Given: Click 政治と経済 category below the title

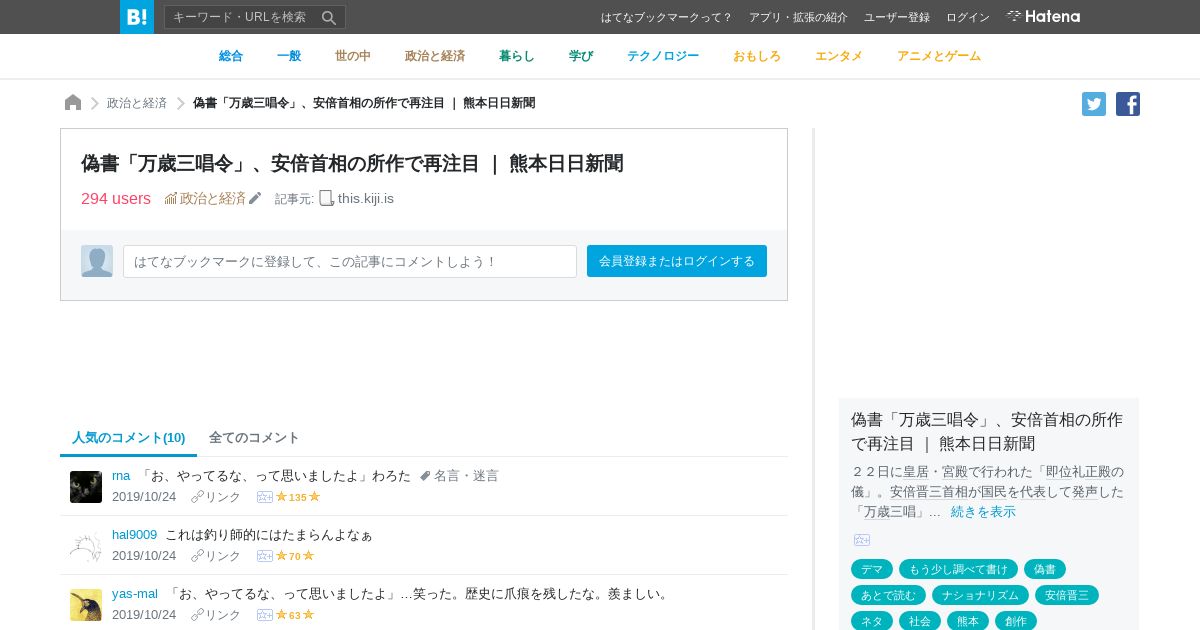Looking at the screenshot, I should pos(212,199).
